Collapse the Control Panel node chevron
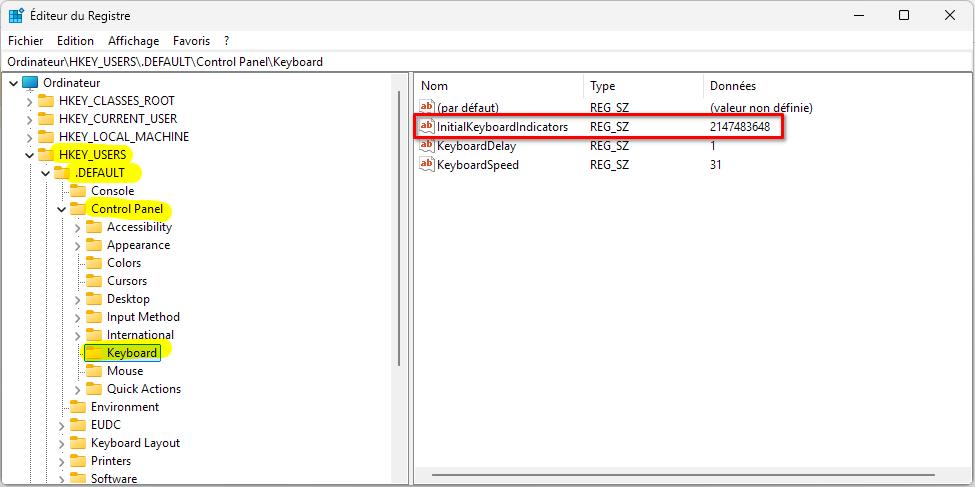975x487 pixels. click(62, 210)
